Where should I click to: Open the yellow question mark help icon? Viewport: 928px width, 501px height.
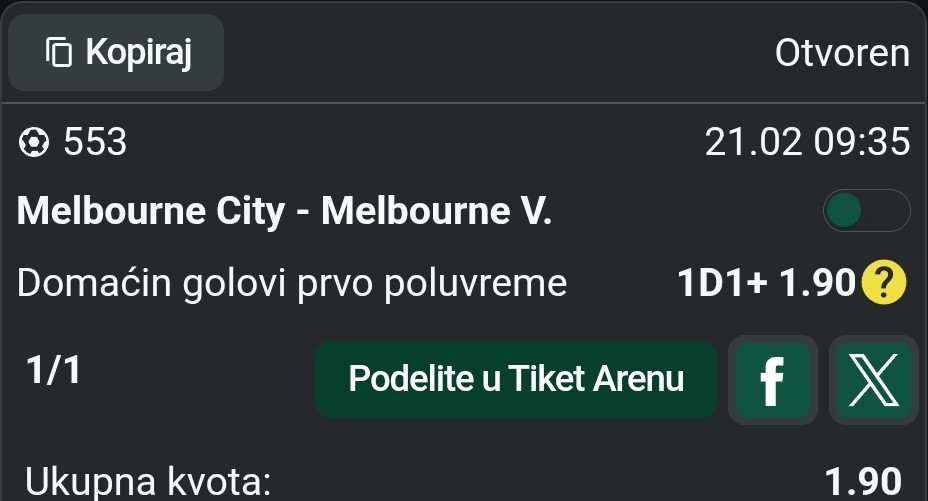coord(883,285)
